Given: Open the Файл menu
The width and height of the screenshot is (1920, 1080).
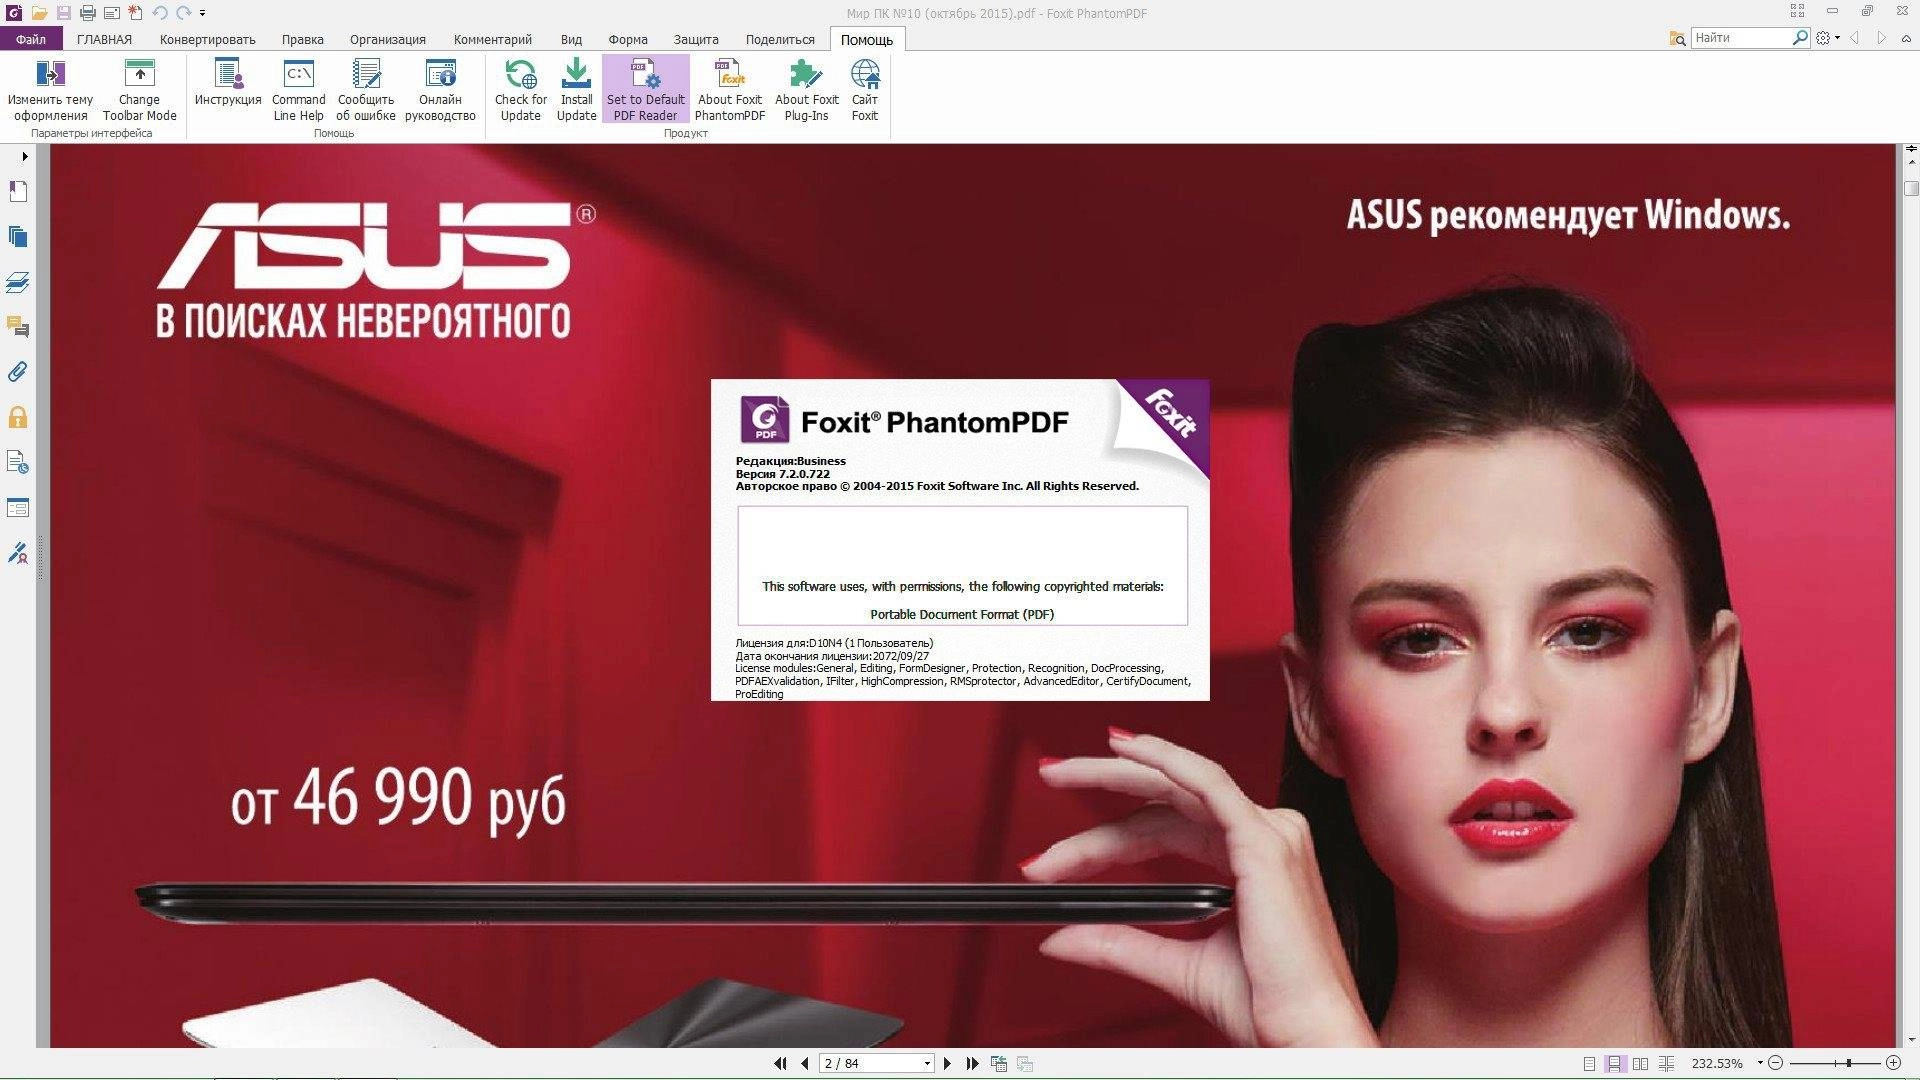Looking at the screenshot, I should [31, 39].
